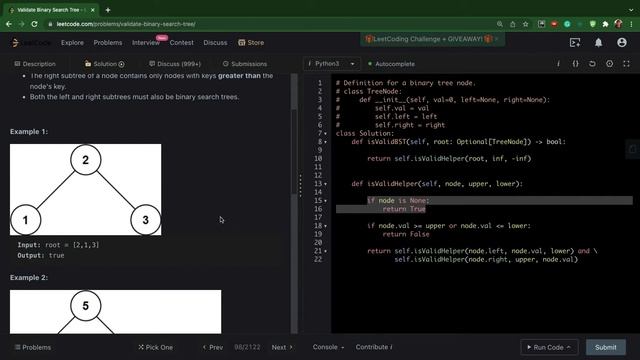This screenshot has height=360, width=640.
Task: Reload the LeetCode page
Action: click(34, 24)
